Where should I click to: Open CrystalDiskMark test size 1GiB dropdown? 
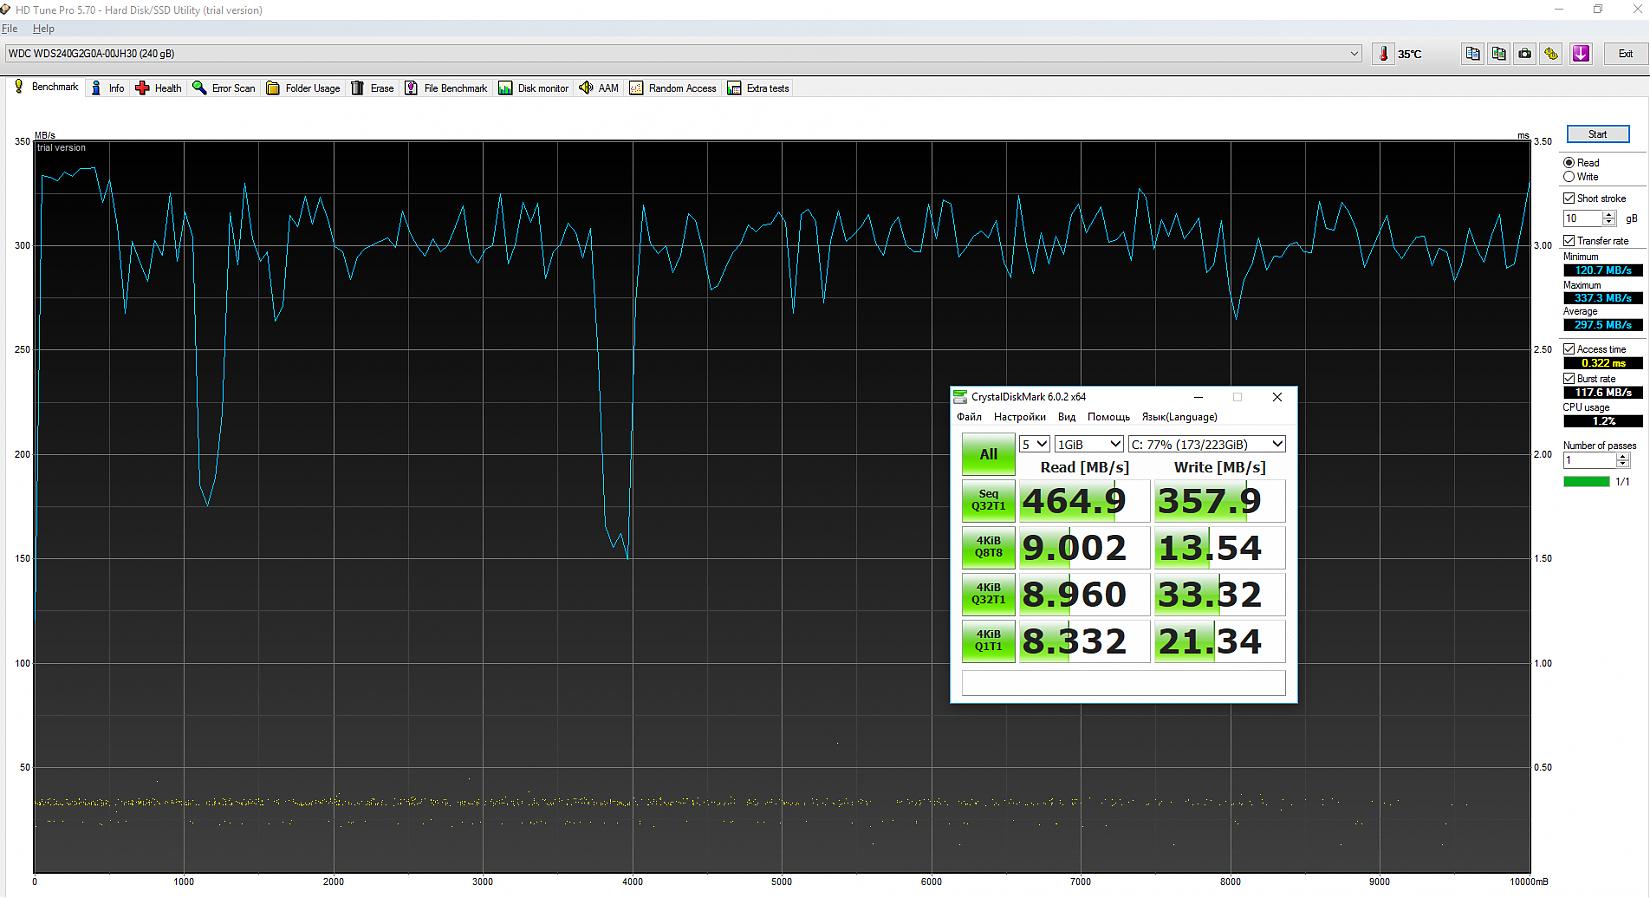tap(1089, 444)
